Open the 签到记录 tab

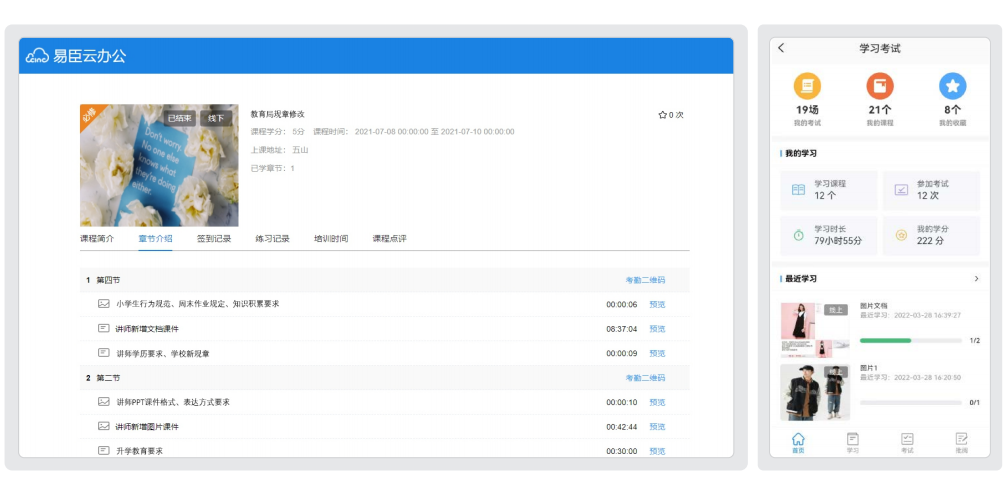(214, 238)
